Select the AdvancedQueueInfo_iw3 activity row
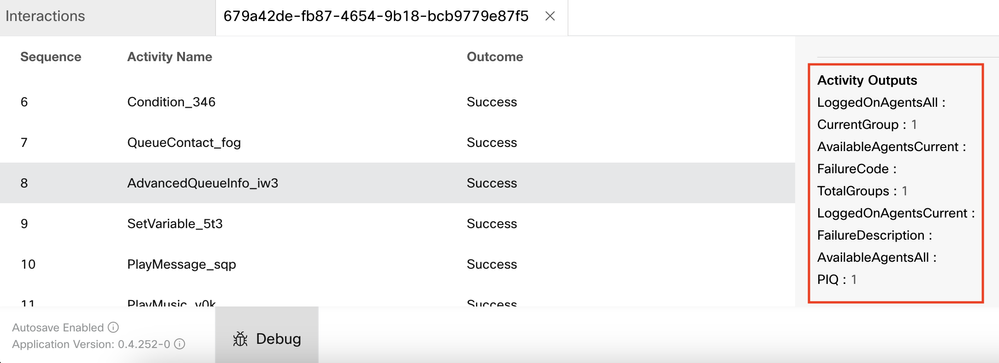 coord(398,183)
